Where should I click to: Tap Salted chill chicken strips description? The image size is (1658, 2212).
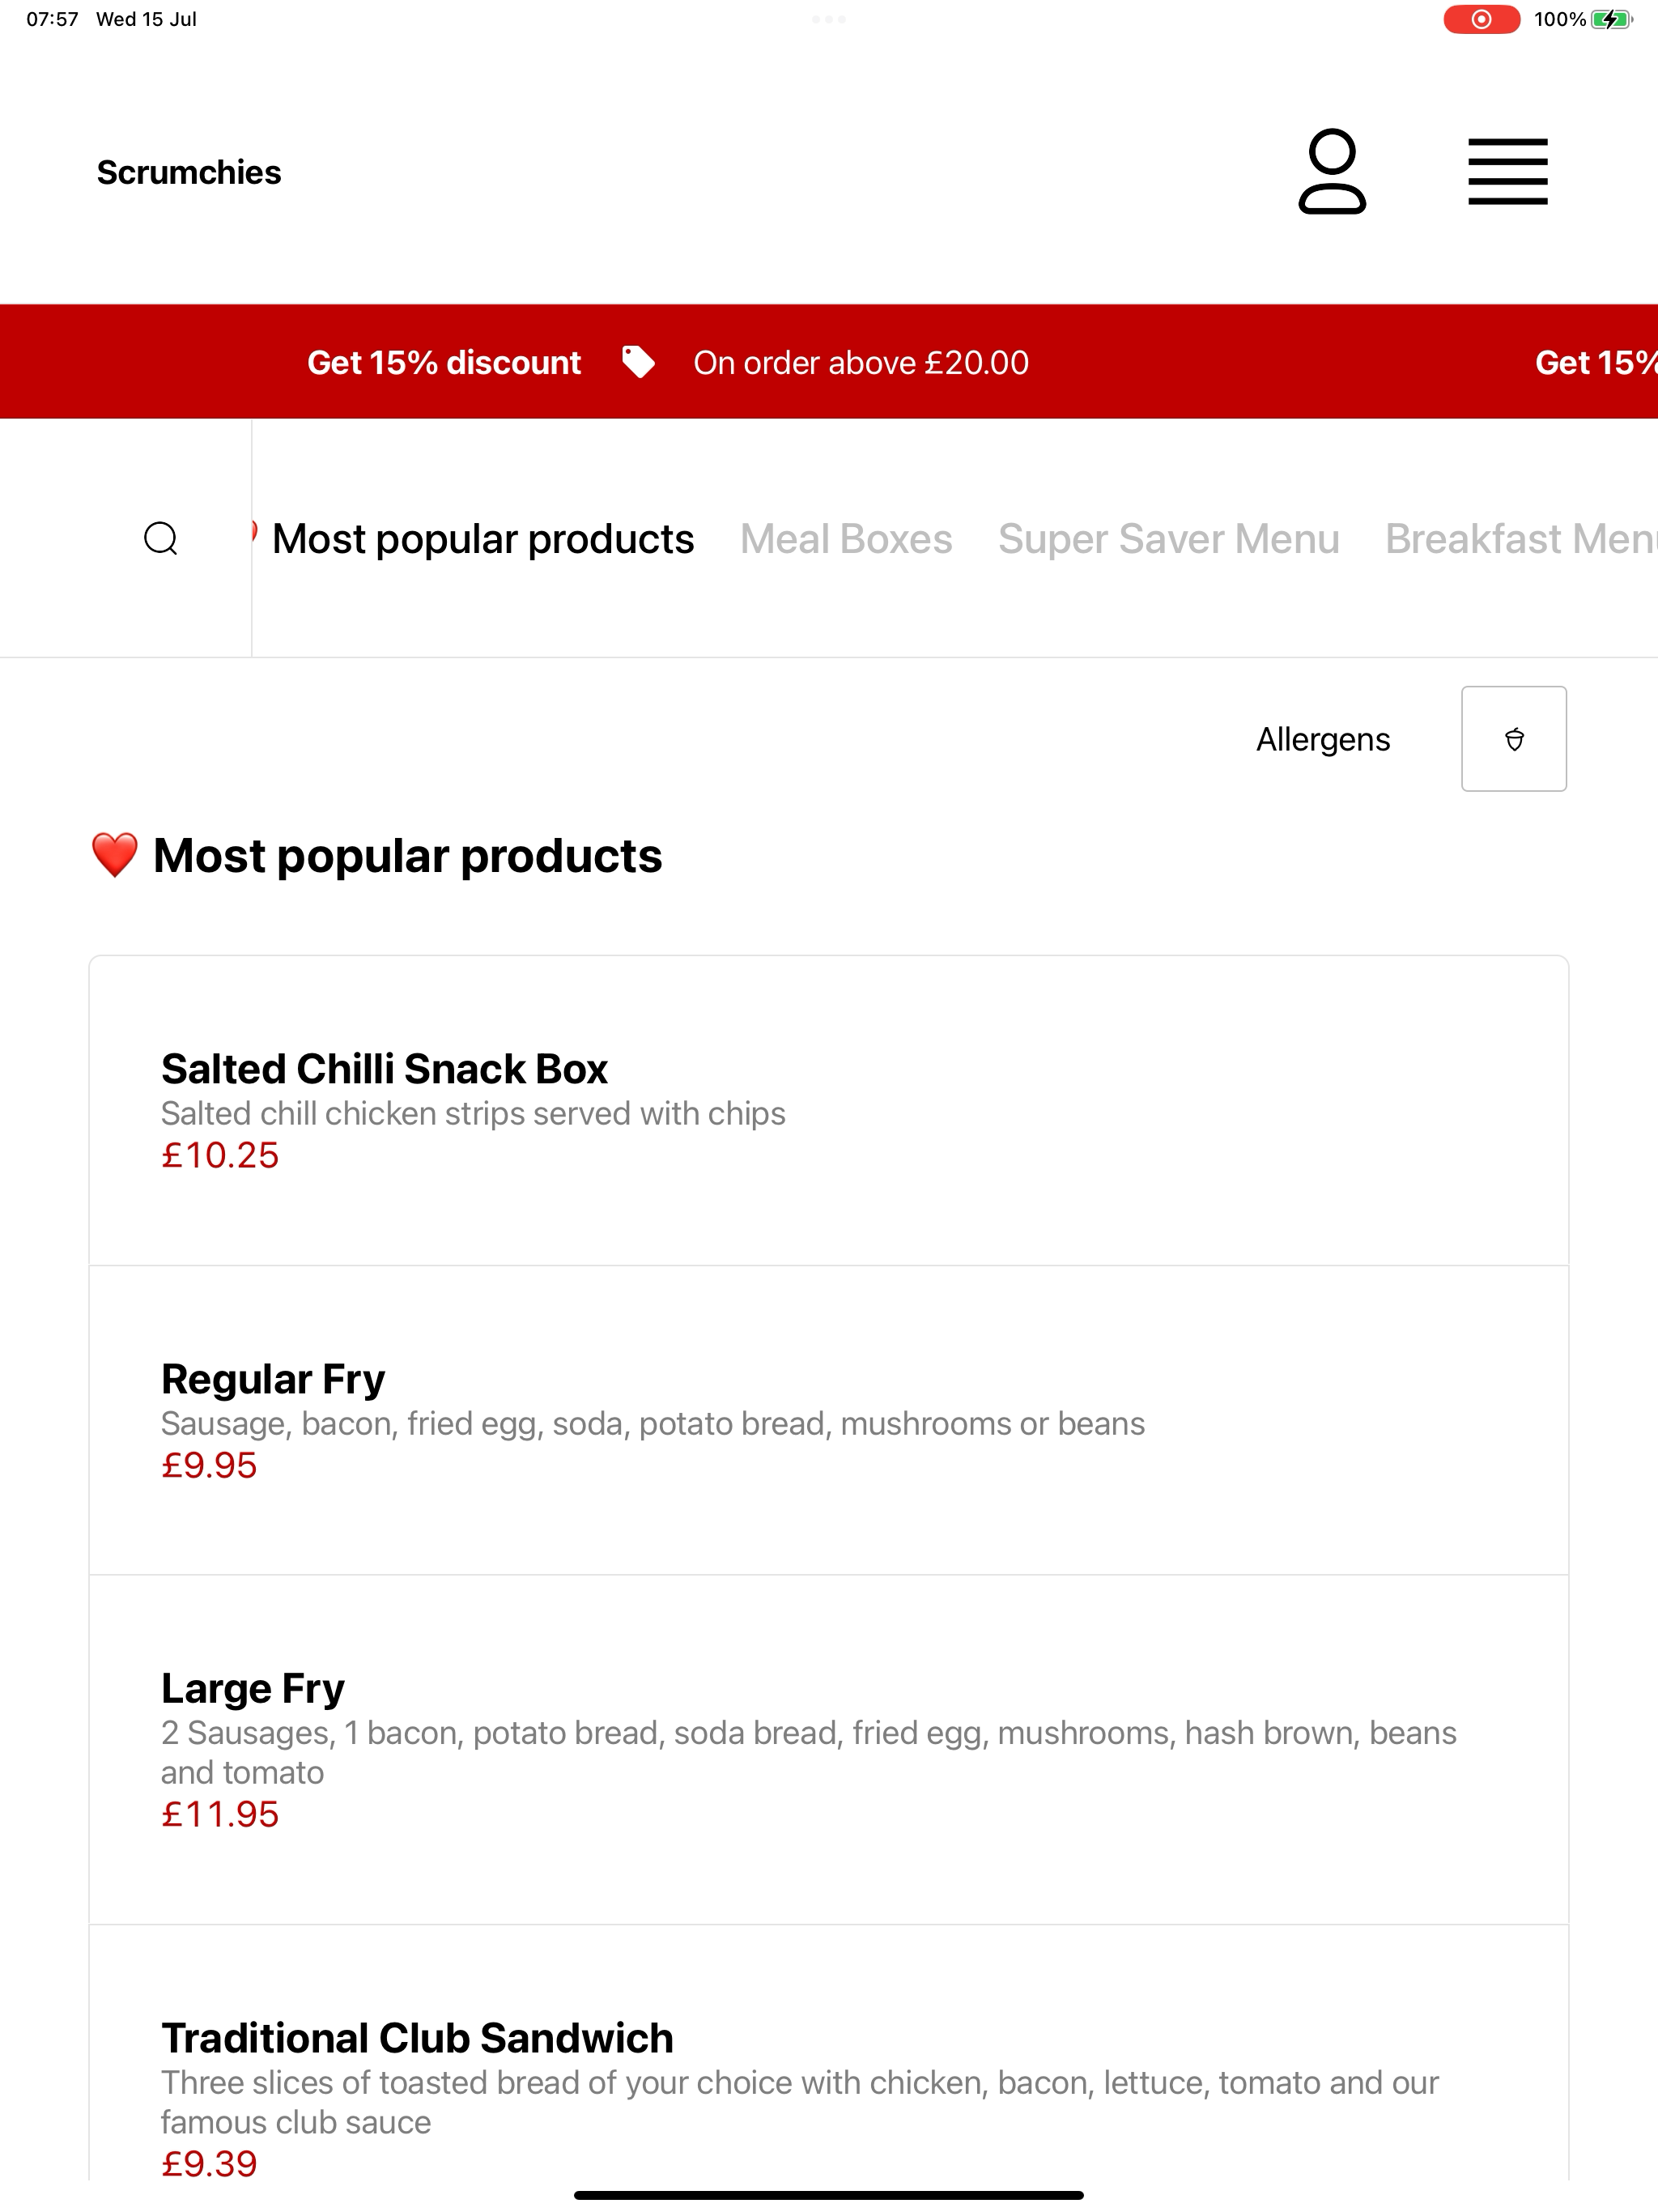point(473,1113)
